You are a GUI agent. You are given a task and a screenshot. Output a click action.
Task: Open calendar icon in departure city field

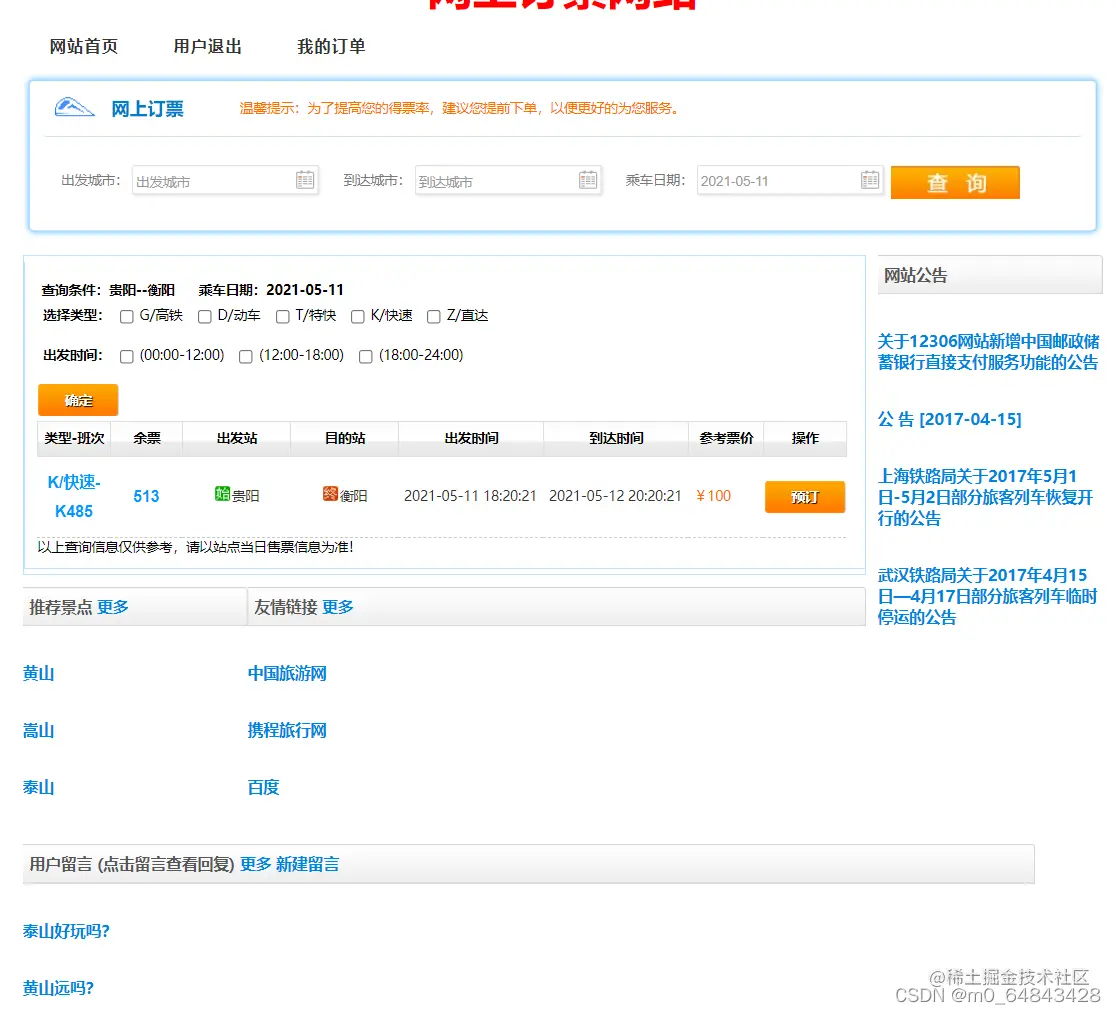(305, 180)
